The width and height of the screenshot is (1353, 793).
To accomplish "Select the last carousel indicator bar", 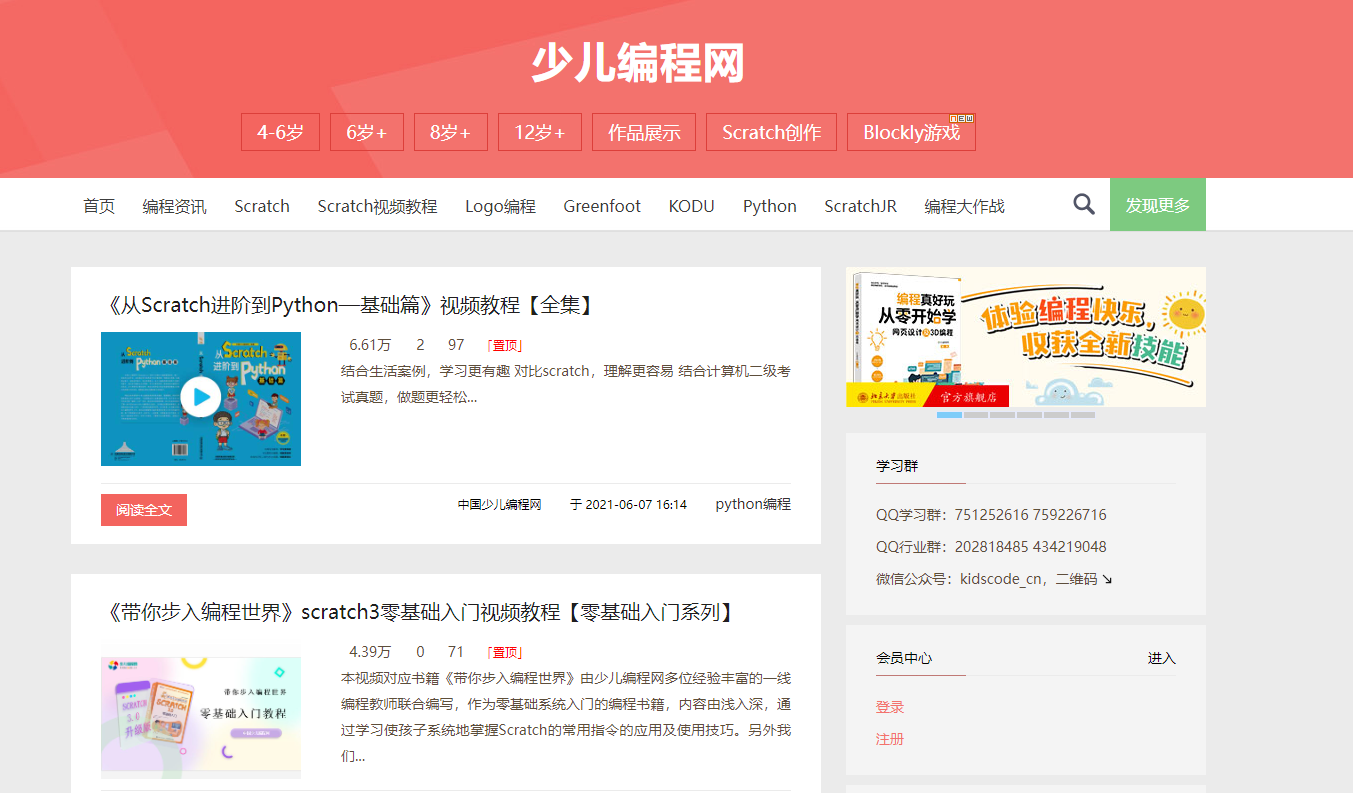I will tap(1082, 414).
